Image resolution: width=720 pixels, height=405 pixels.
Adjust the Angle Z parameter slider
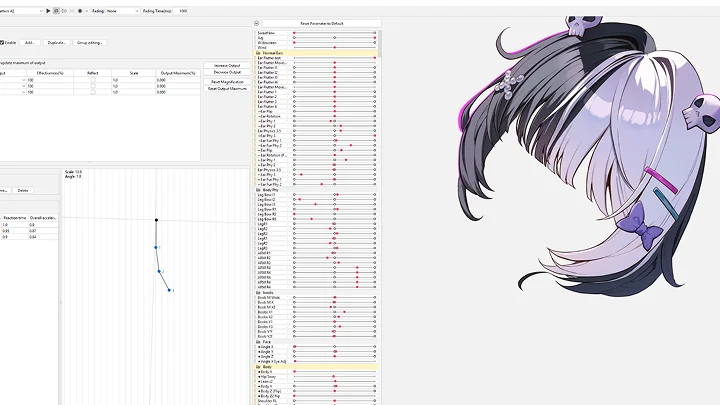click(334, 356)
